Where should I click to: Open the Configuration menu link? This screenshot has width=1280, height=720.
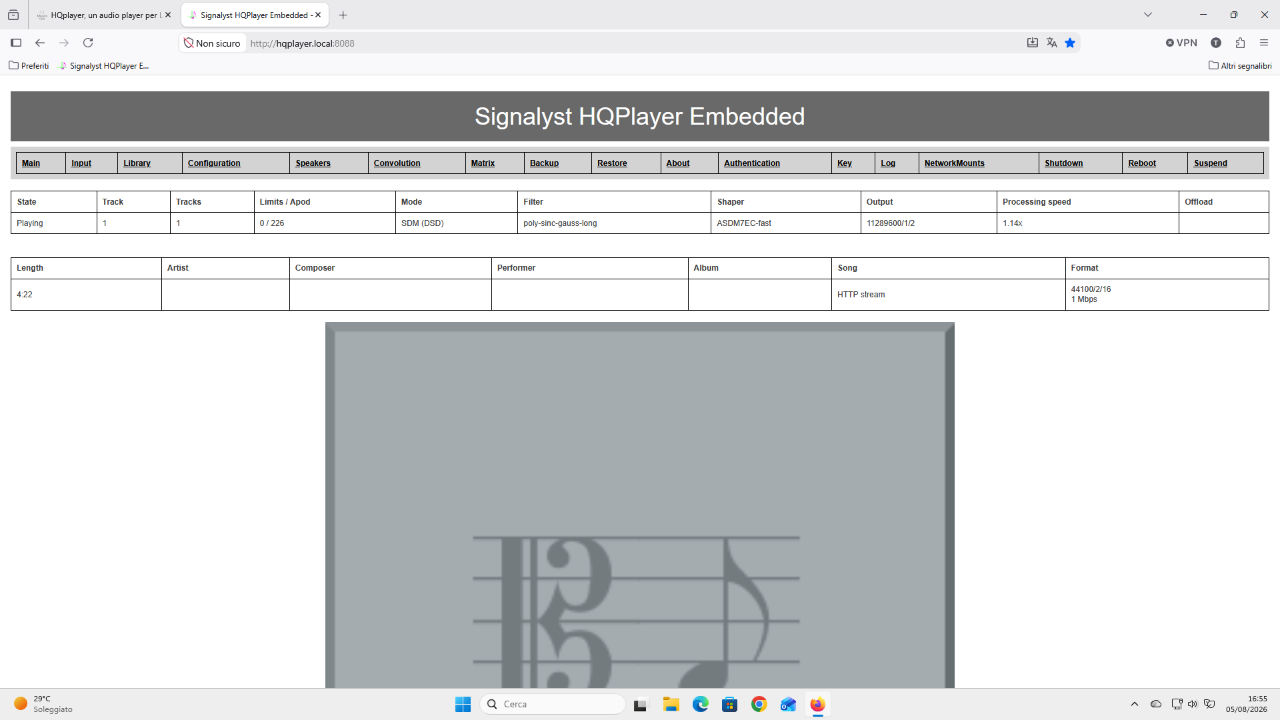coord(214,163)
